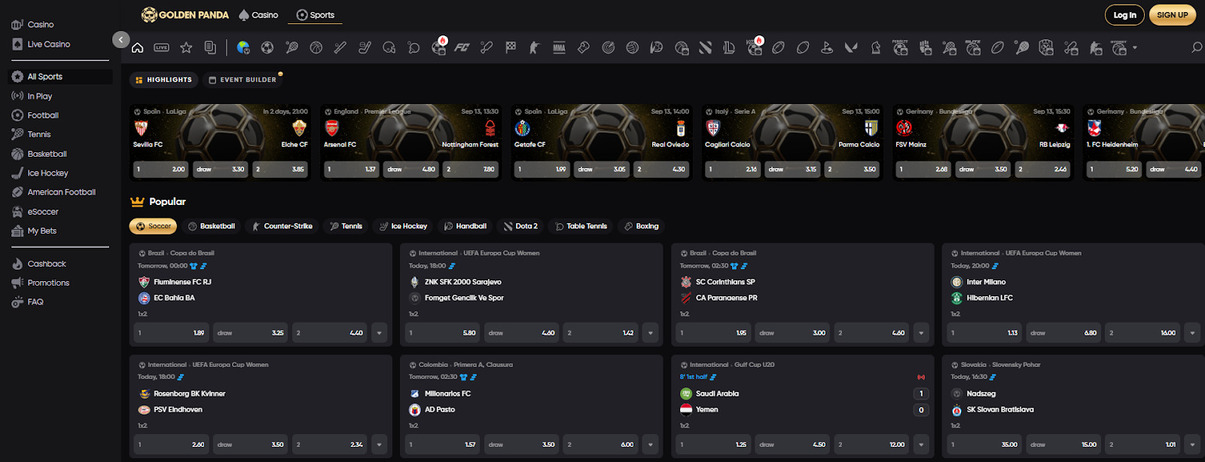Select the soccer ball sport icon
Image resolution: width=1205 pixels, height=462 pixels.
point(267,47)
